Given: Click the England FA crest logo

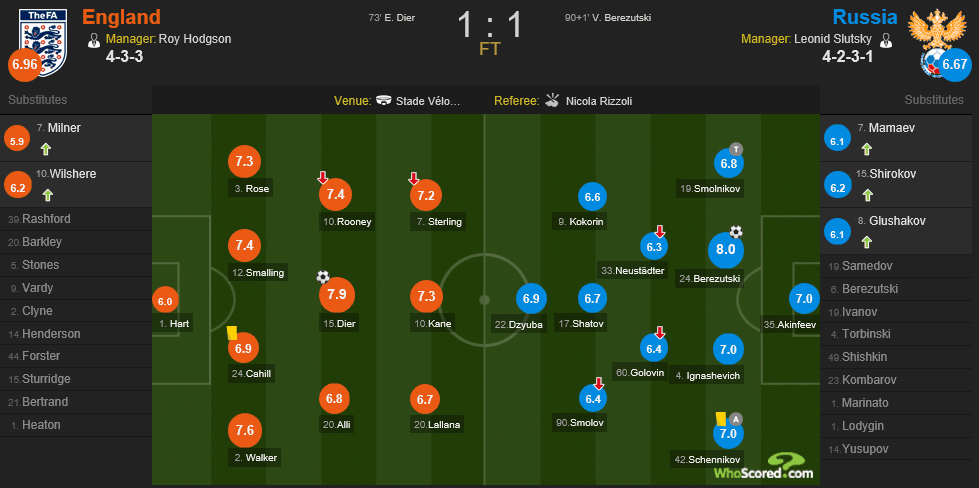Looking at the screenshot, I should (x=42, y=44).
